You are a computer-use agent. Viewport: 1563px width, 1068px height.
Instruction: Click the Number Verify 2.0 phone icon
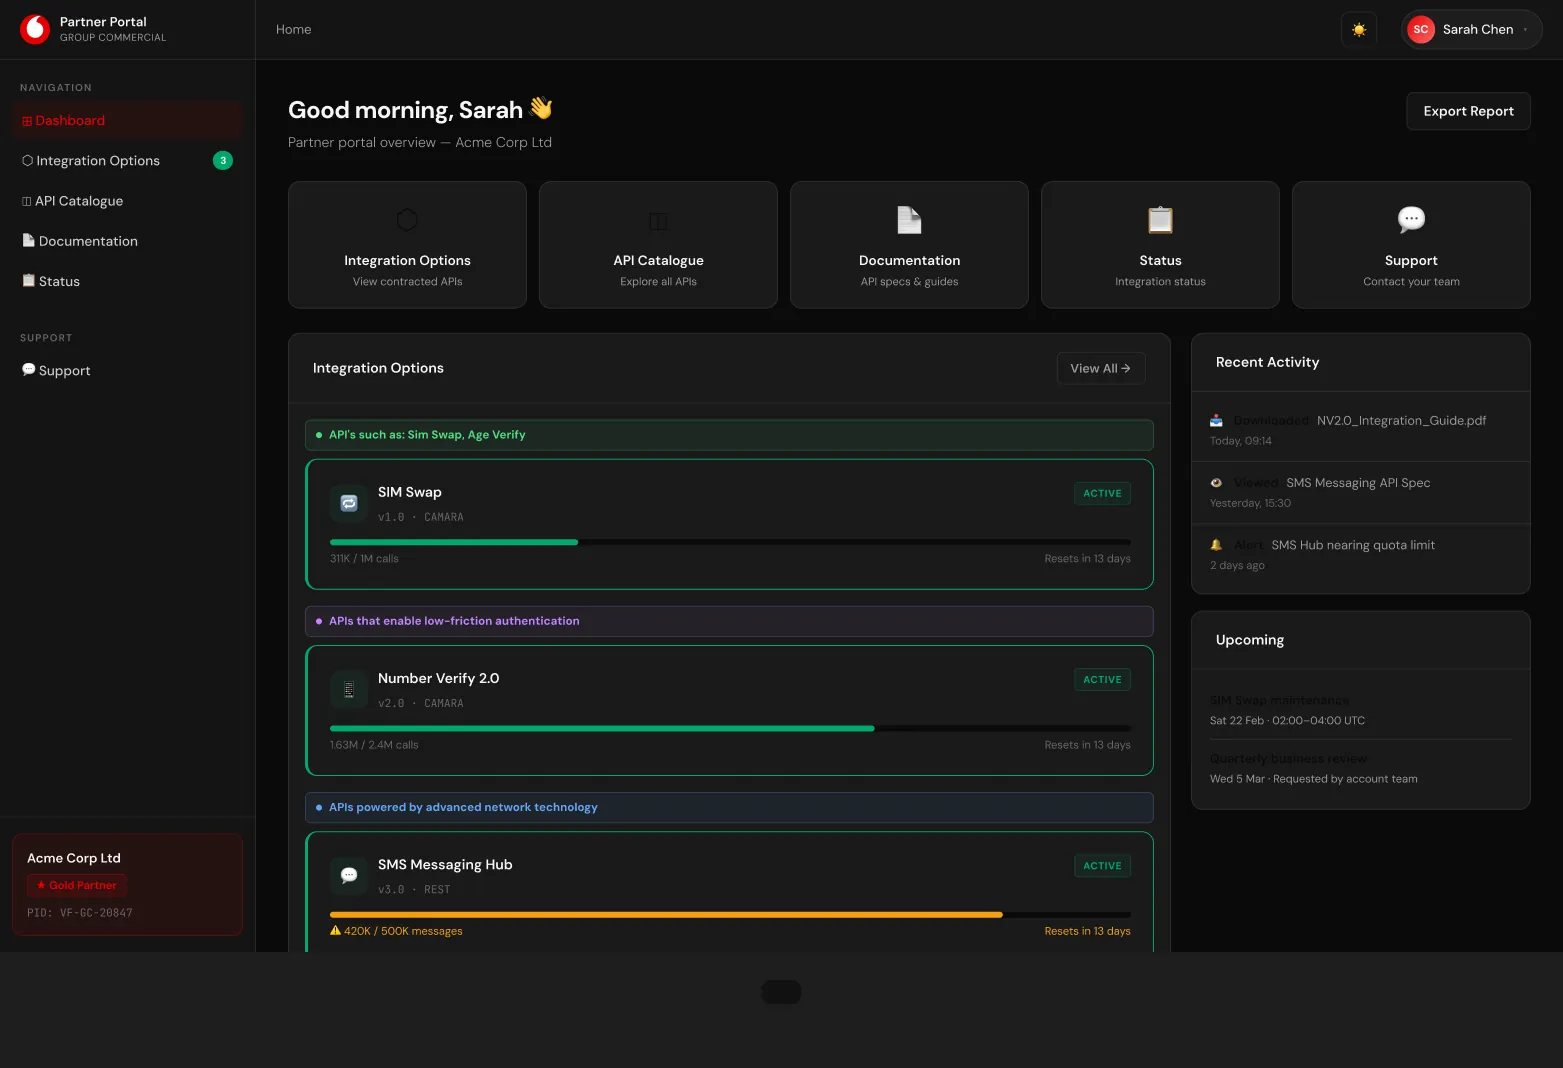click(349, 689)
